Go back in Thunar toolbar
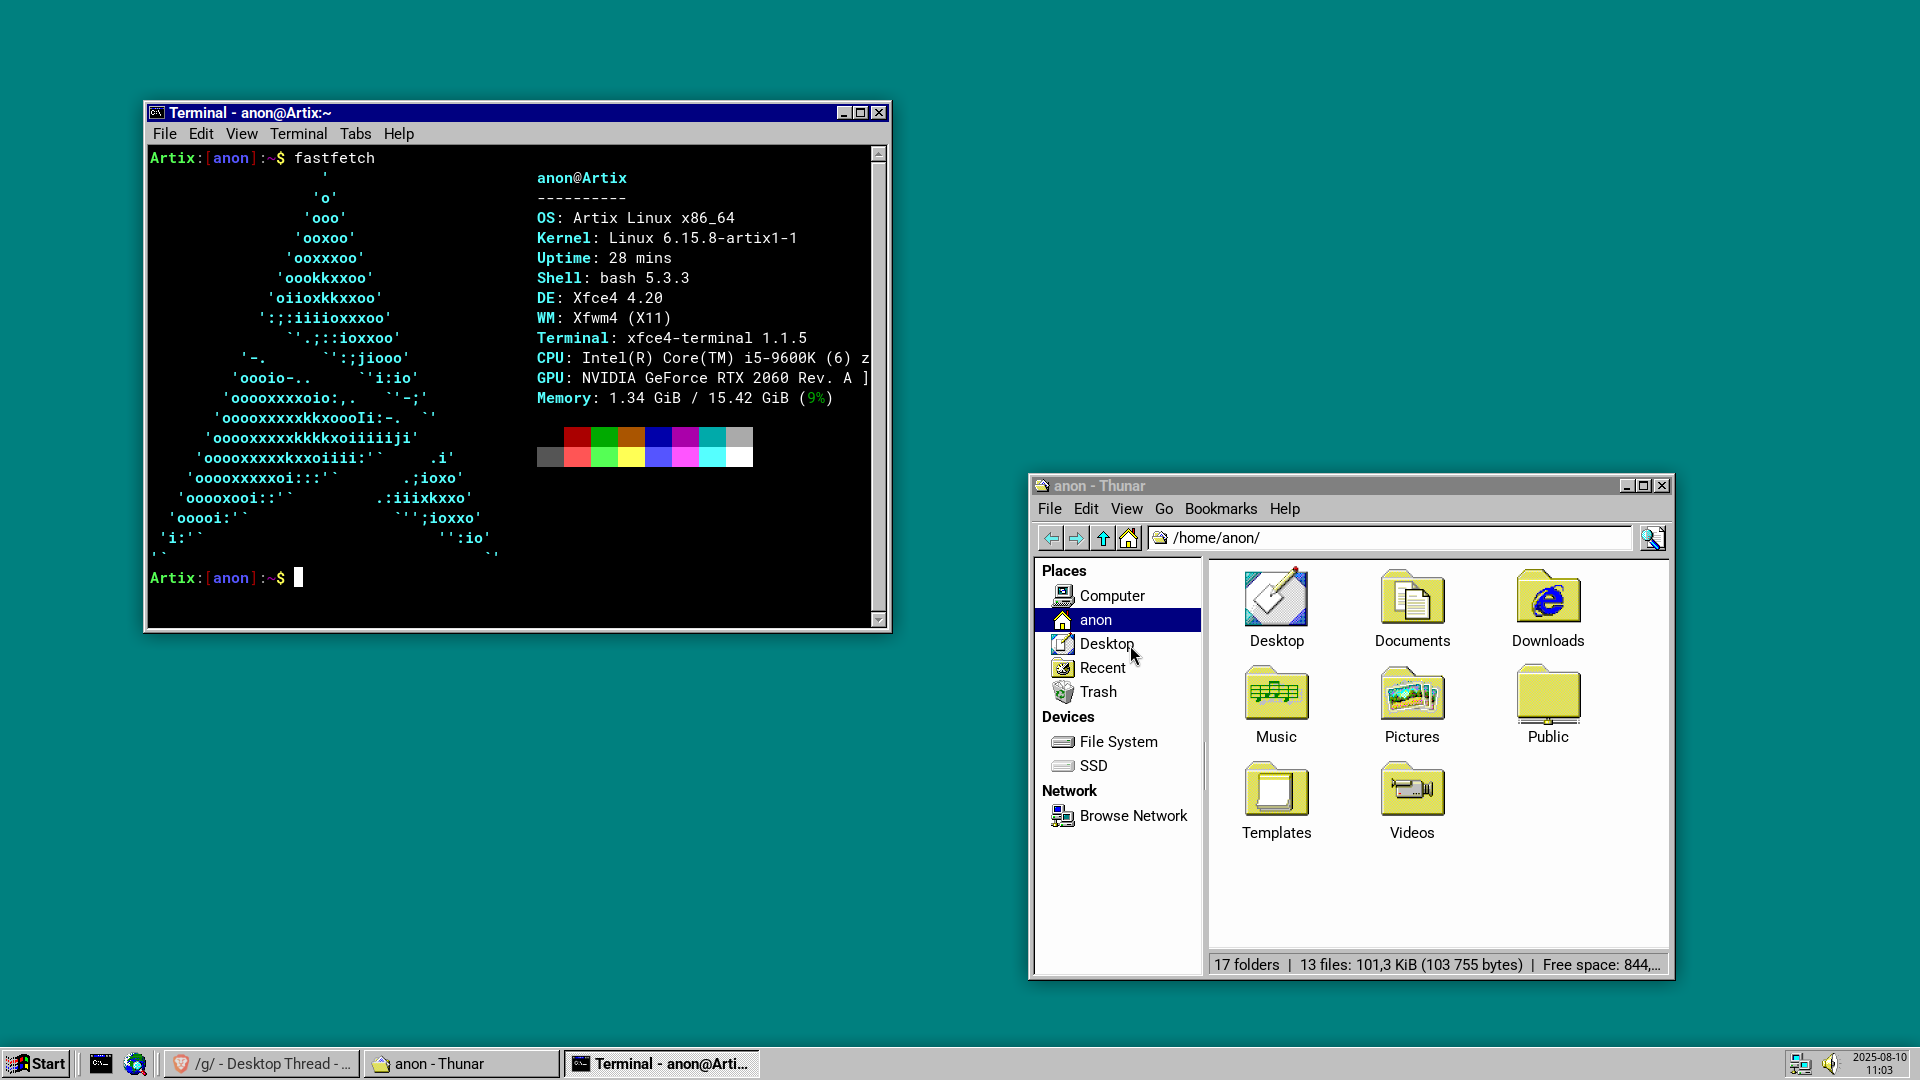1920x1080 pixels. click(x=1051, y=539)
